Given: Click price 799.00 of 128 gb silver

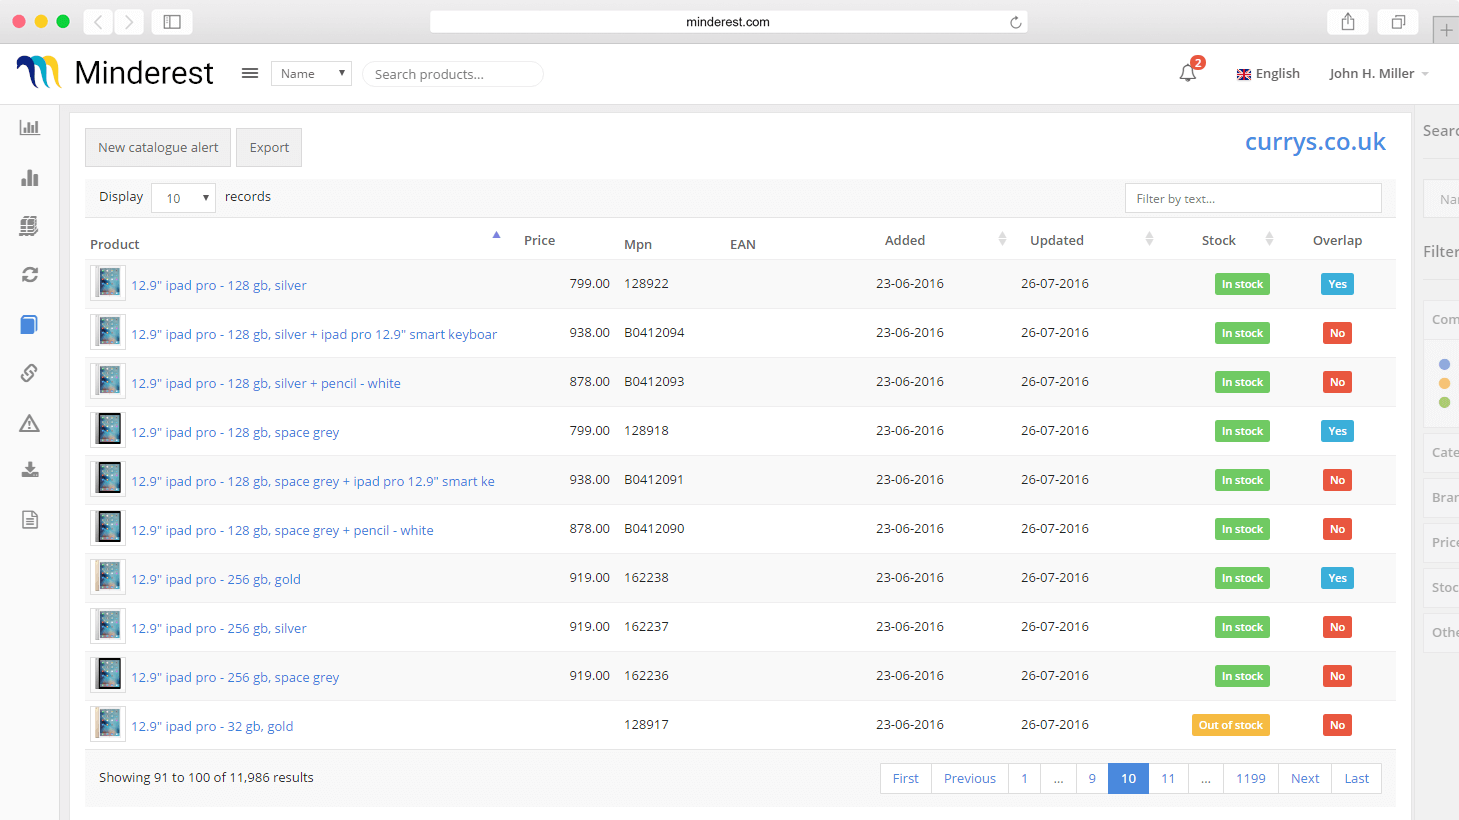Looking at the screenshot, I should (x=589, y=283).
